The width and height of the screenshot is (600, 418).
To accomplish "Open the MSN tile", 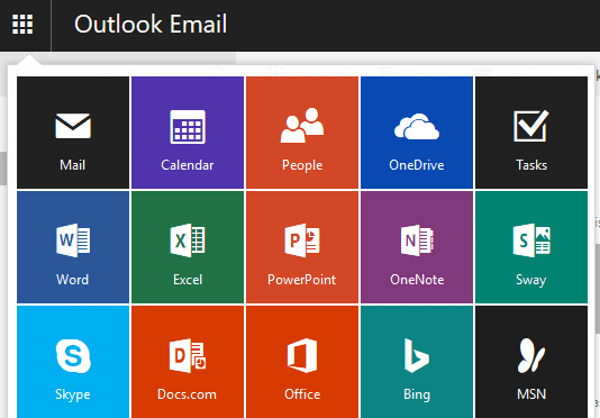I will (x=532, y=362).
